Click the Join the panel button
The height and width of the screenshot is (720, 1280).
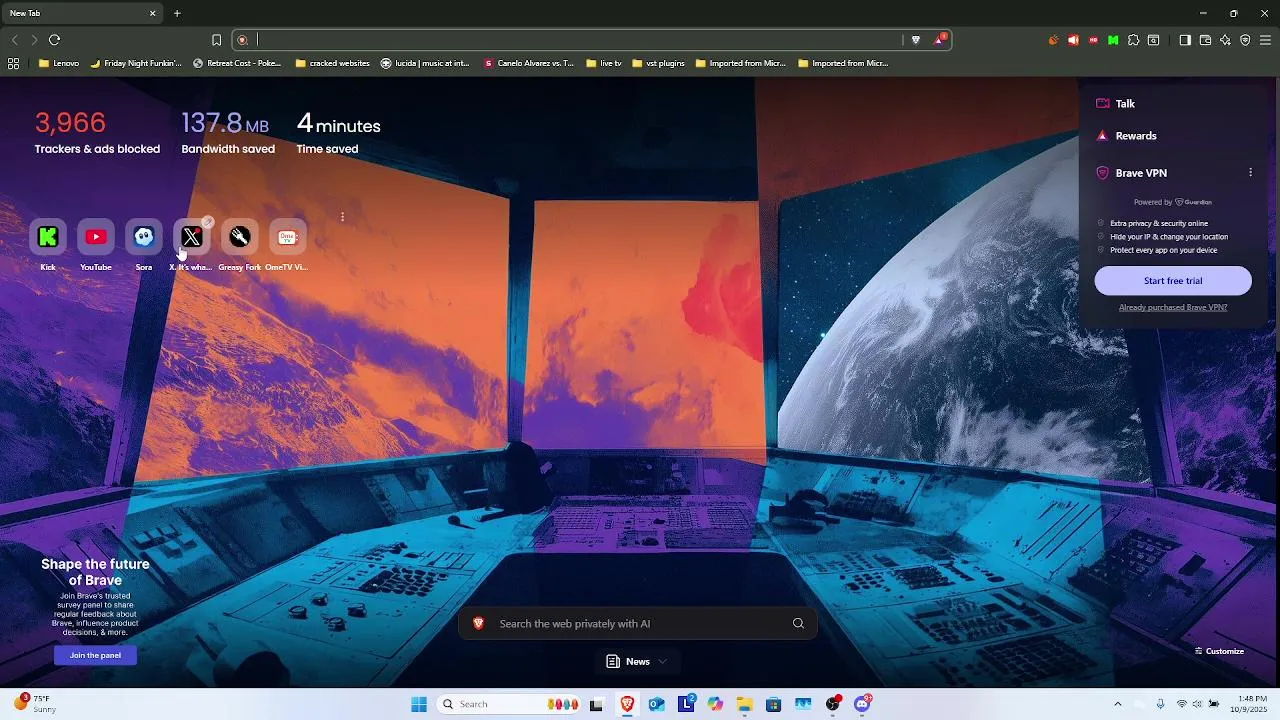click(95, 655)
